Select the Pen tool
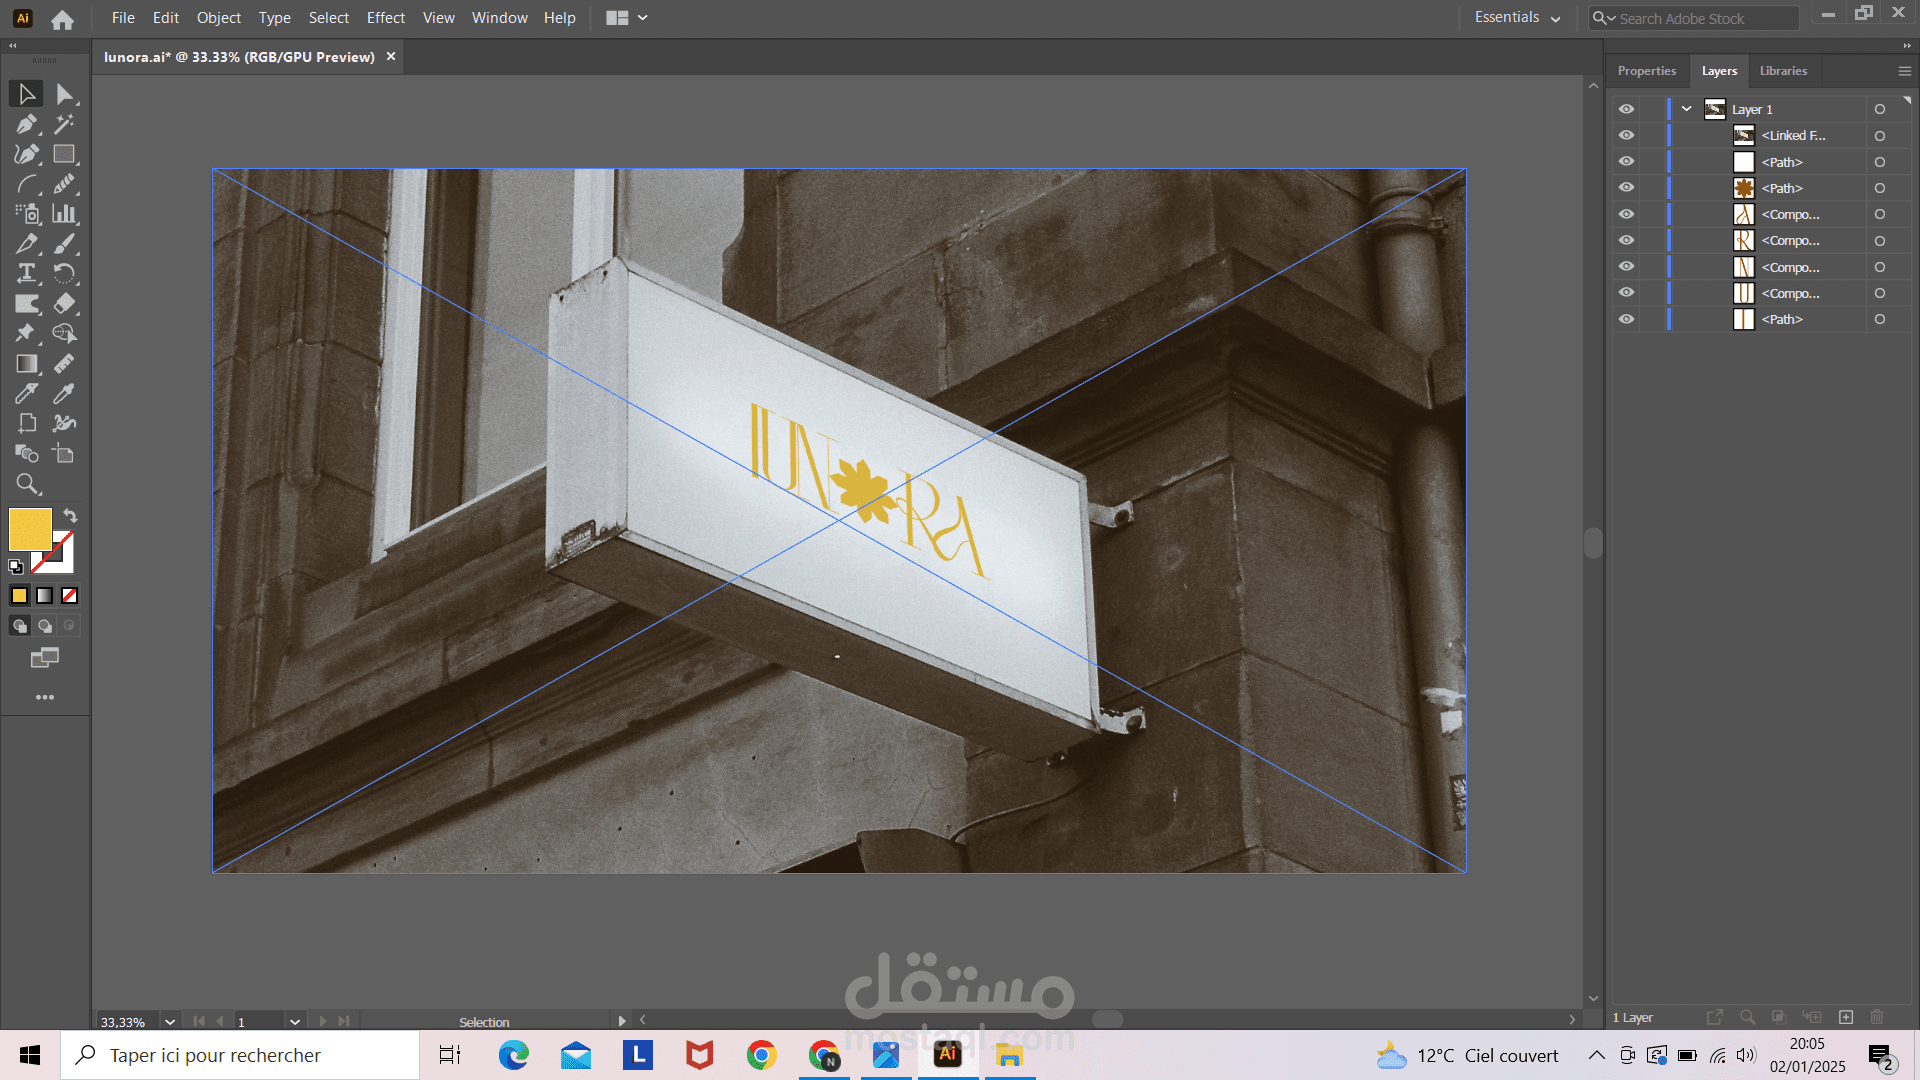Viewport: 1920px width, 1080px height. [27, 124]
